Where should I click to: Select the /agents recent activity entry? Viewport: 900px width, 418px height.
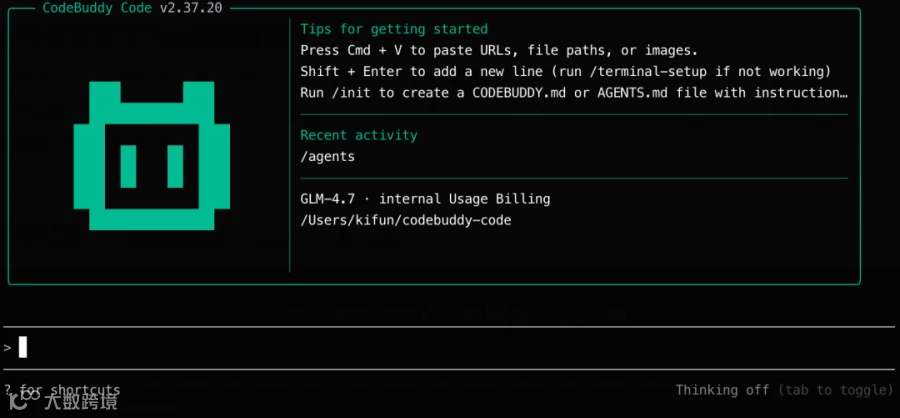coord(327,156)
